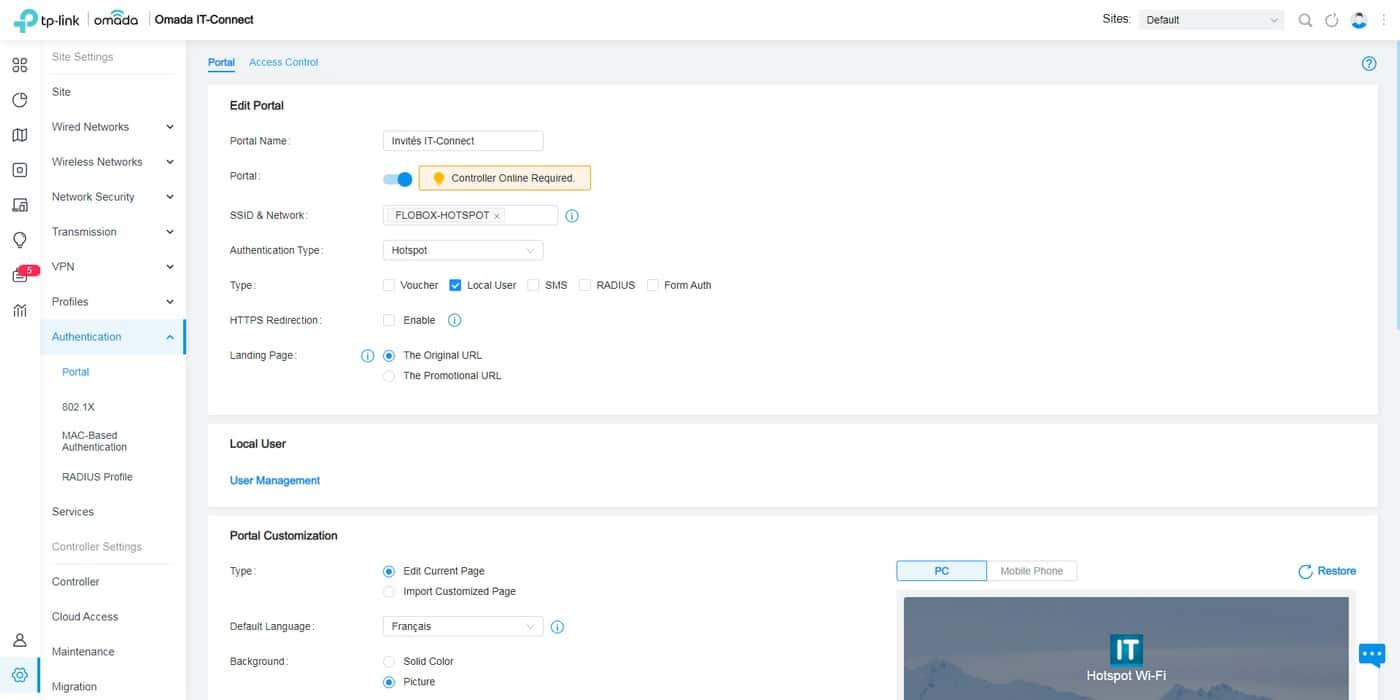The height and width of the screenshot is (700, 1400).
Task: Expand the Wireless Networks menu section
Action: [x=112, y=162]
